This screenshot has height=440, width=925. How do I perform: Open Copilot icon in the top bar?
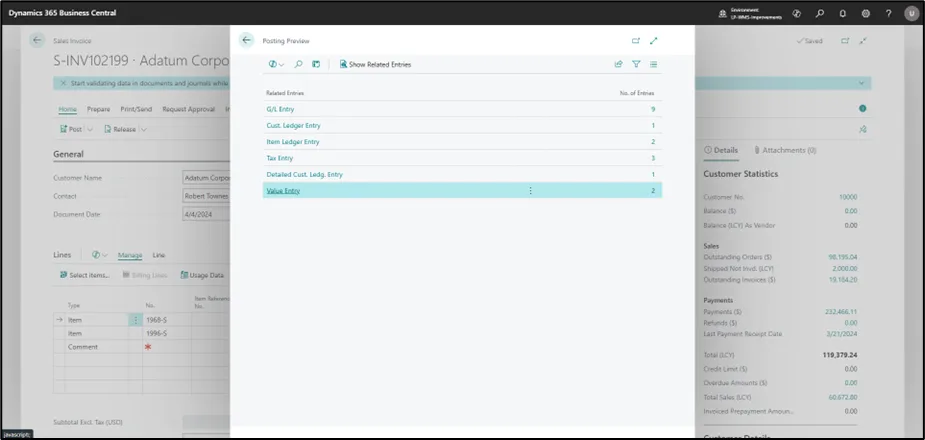tap(797, 13)
